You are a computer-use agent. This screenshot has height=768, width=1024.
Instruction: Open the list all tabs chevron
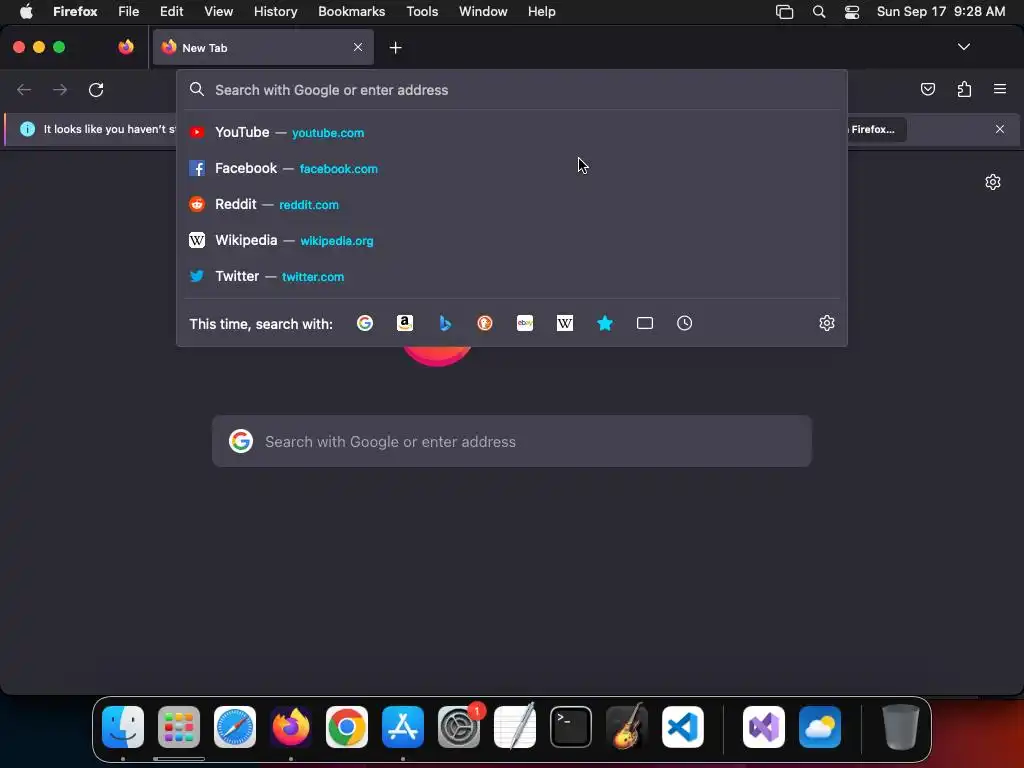coord(963,47)
